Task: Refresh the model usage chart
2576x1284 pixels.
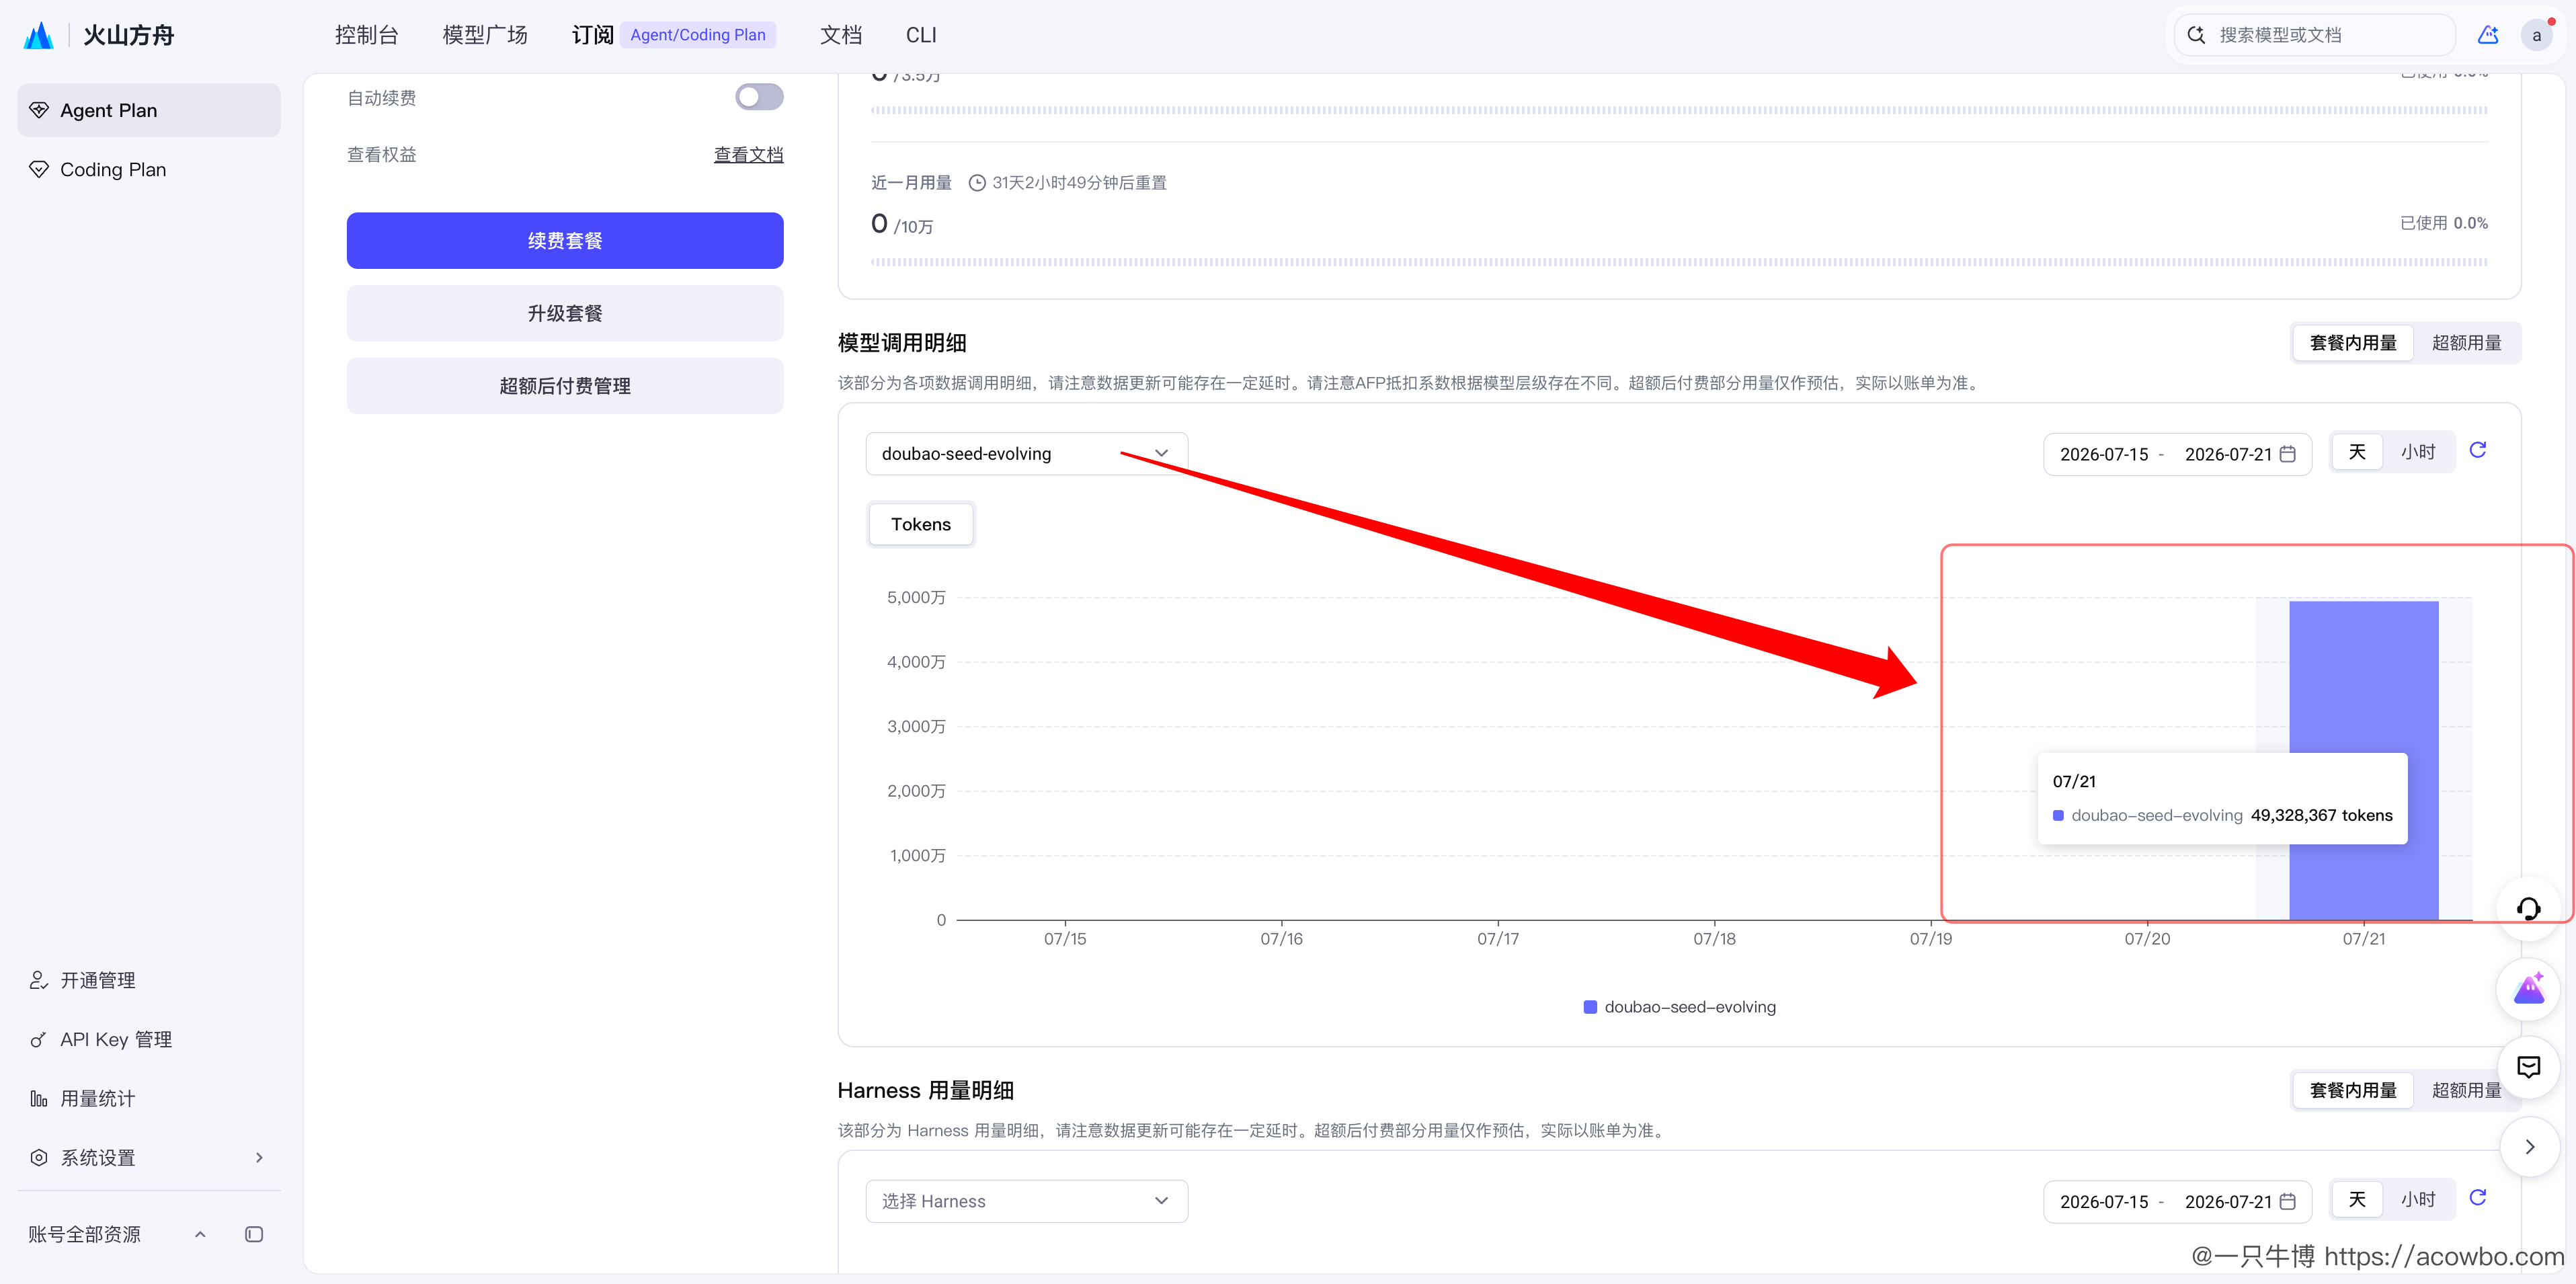Action: (x=2478, y=450)
